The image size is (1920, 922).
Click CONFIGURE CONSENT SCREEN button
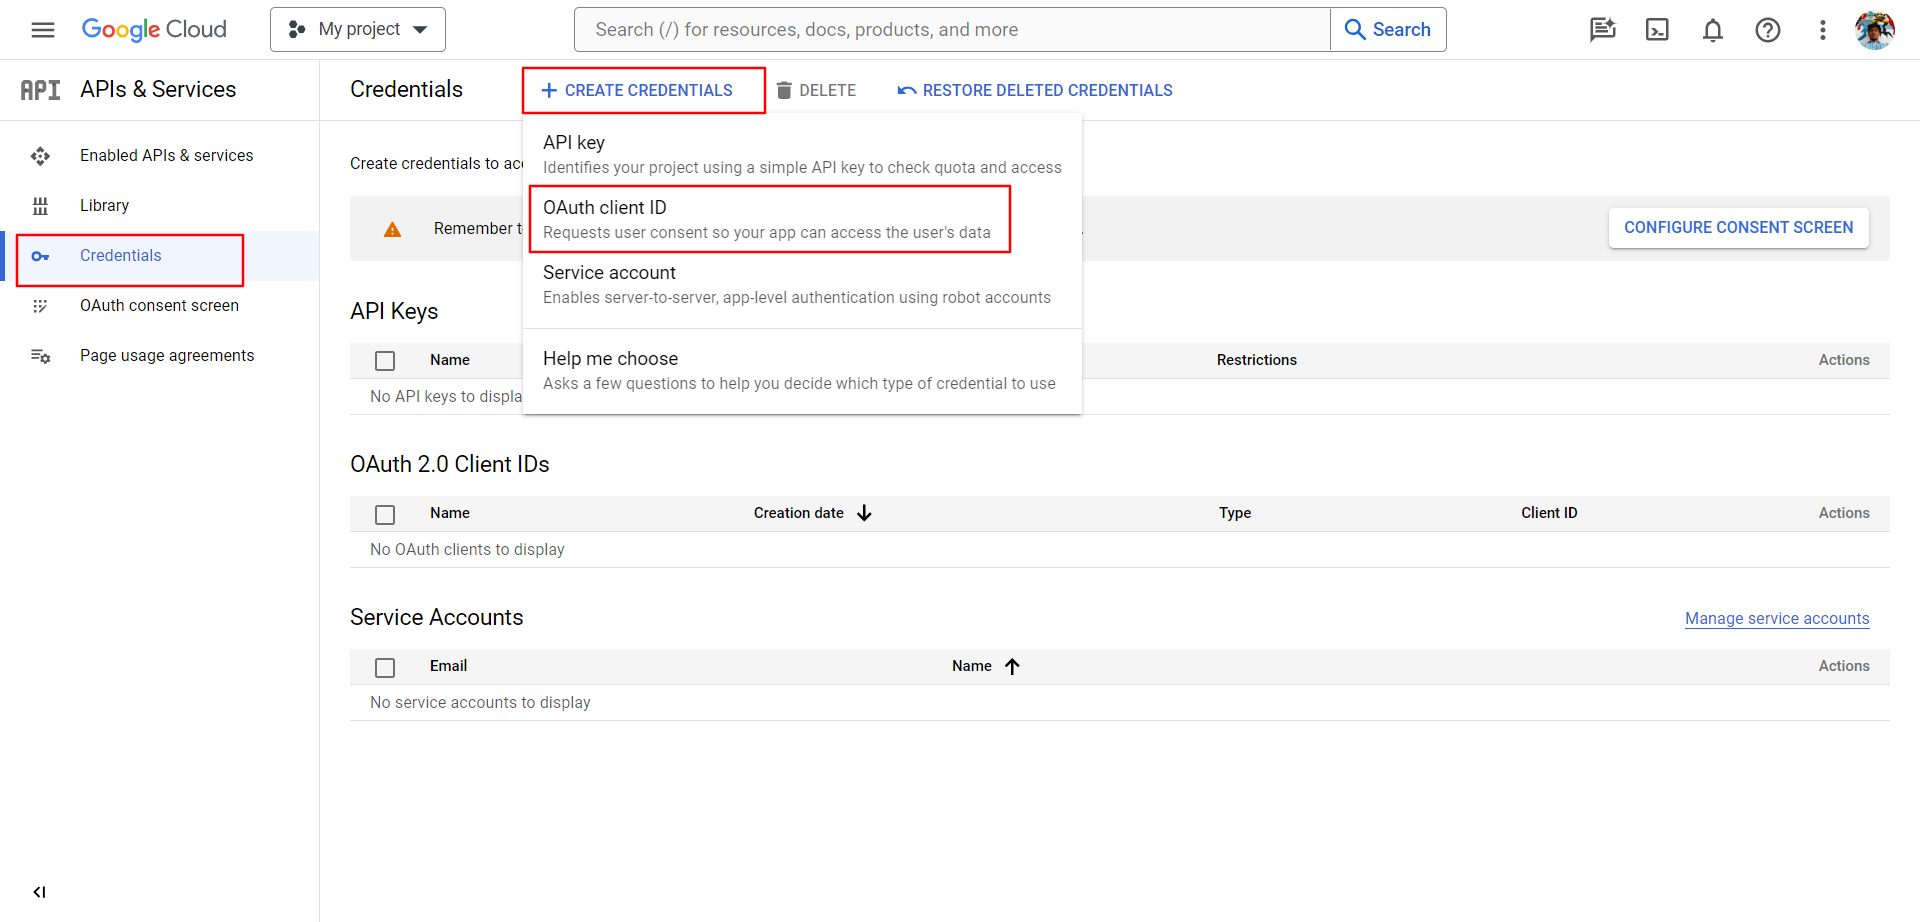tap(1738, 227)
